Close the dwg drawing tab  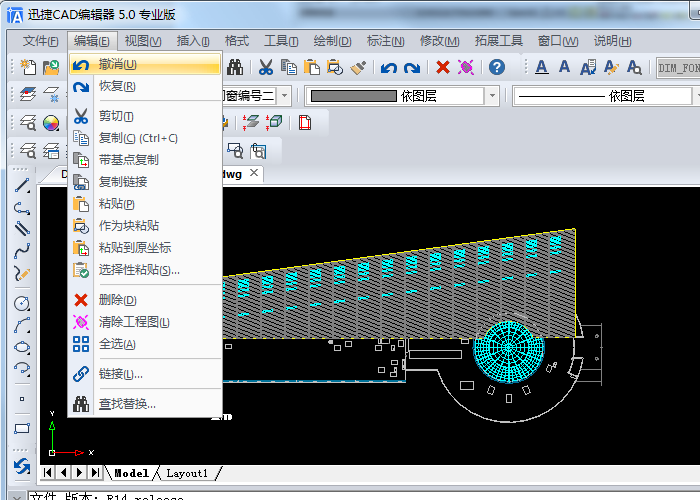pyautogui.click(x=254, y=172)
